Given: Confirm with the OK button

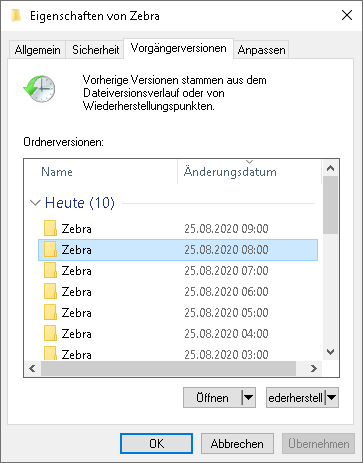Looking at the screenshot, I should (156, 444).
